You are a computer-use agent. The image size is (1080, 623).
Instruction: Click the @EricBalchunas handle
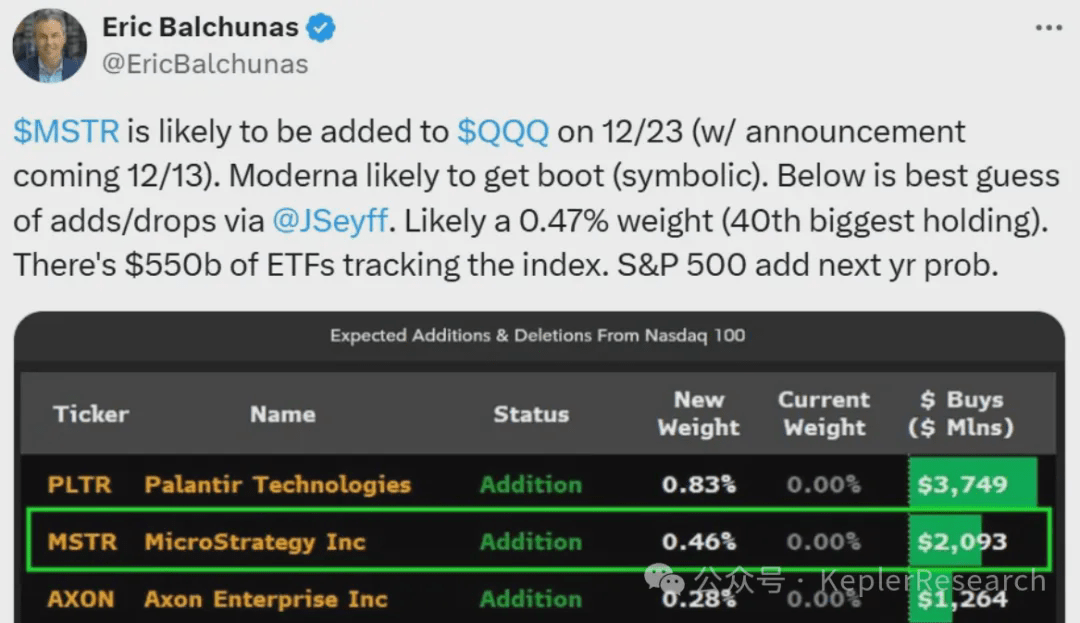pos(204,64)
